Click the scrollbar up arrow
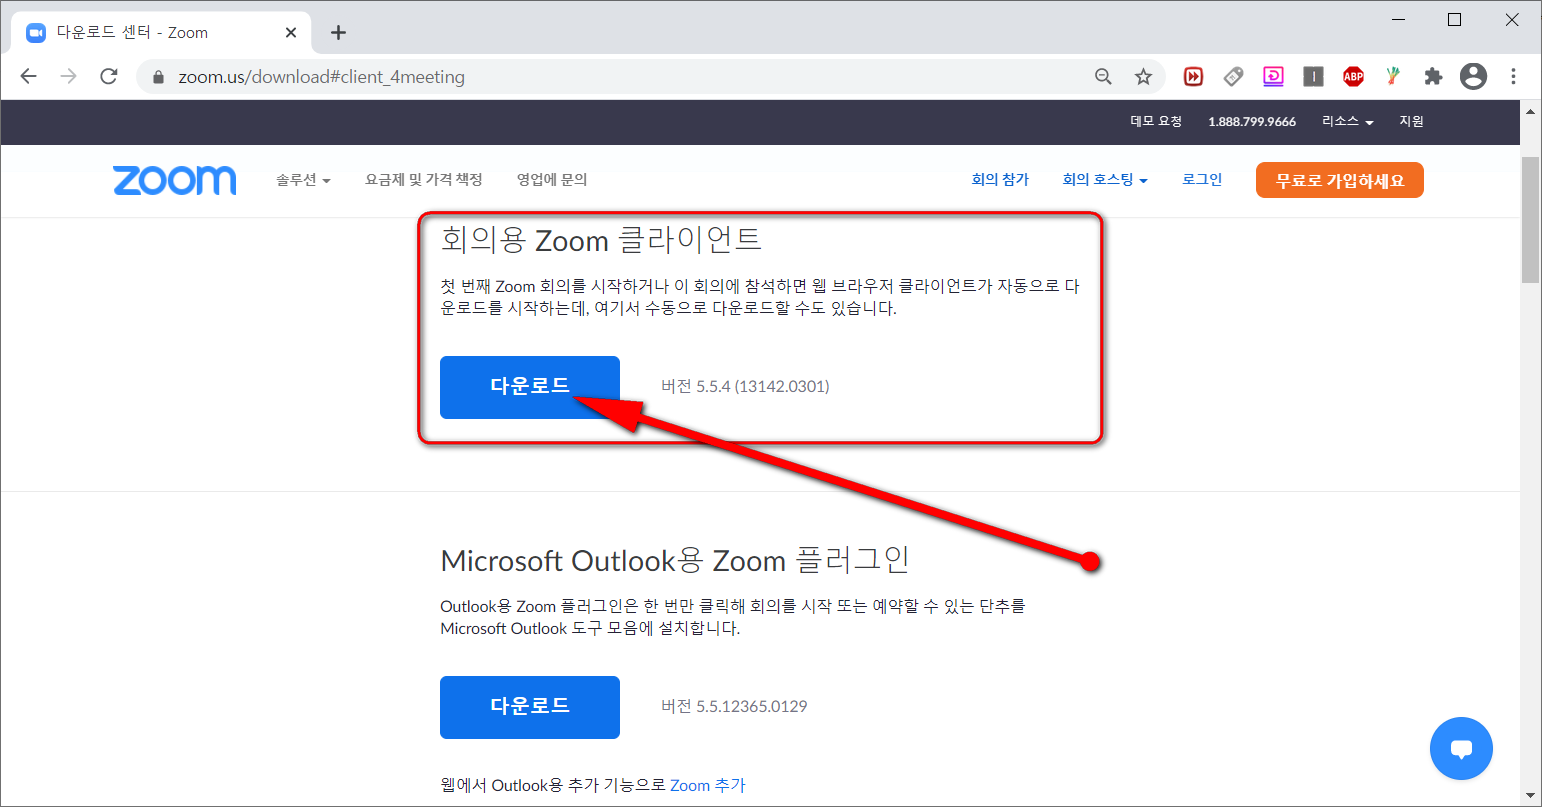 1530,111
